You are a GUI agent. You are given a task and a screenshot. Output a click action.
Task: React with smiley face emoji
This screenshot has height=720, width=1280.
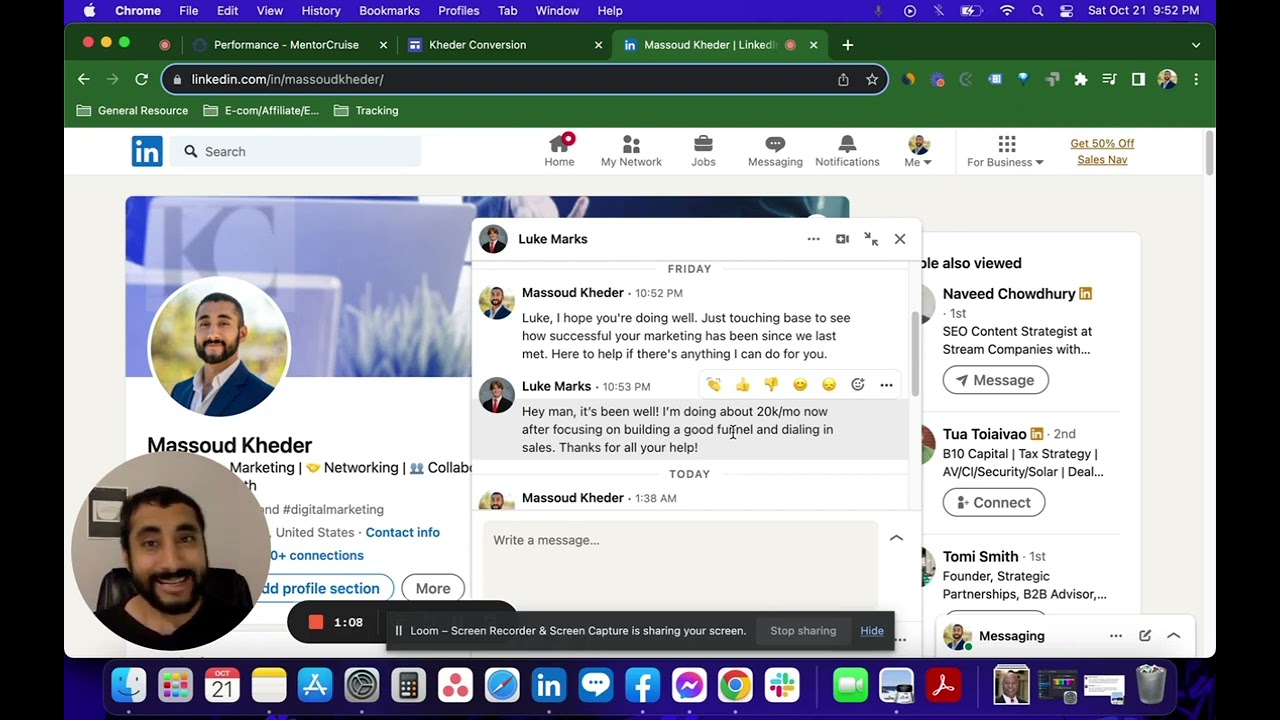(x=800, y=385)
